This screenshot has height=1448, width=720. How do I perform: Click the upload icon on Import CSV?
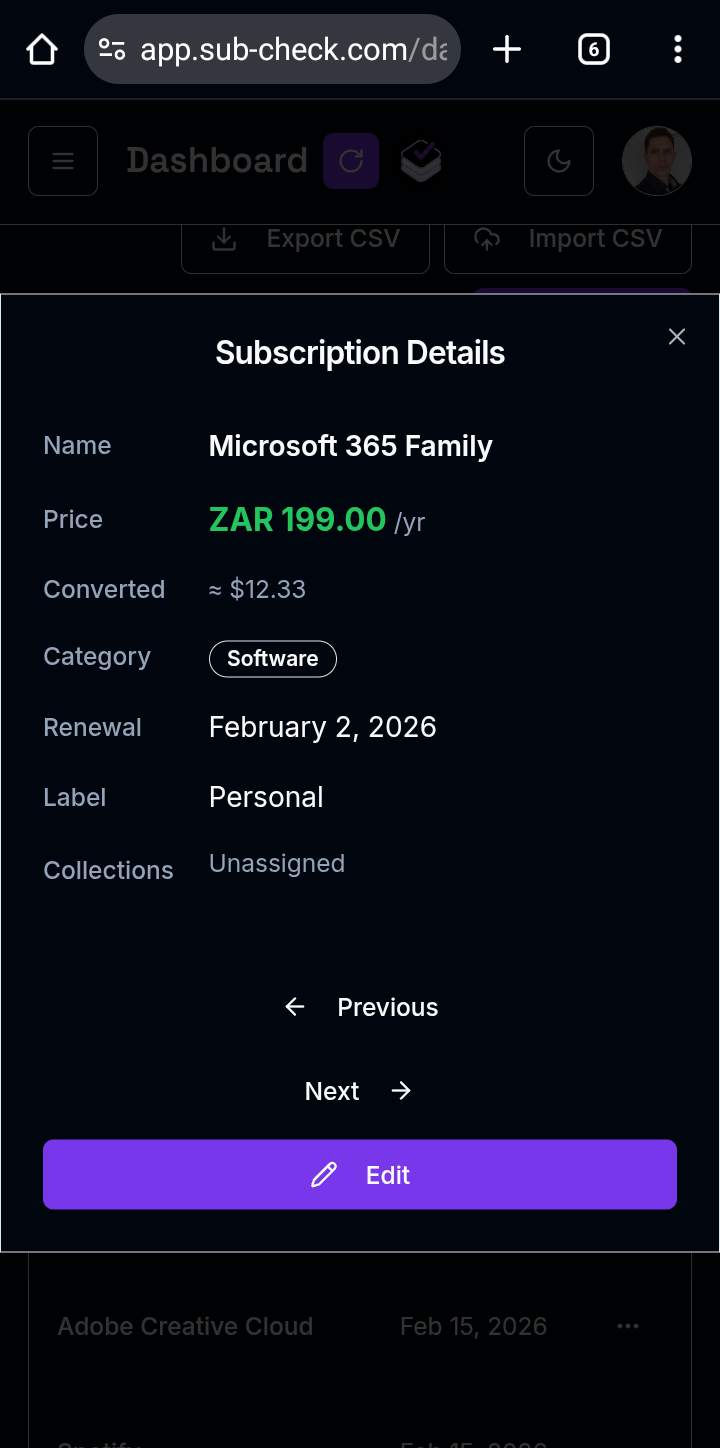point(487,238)
